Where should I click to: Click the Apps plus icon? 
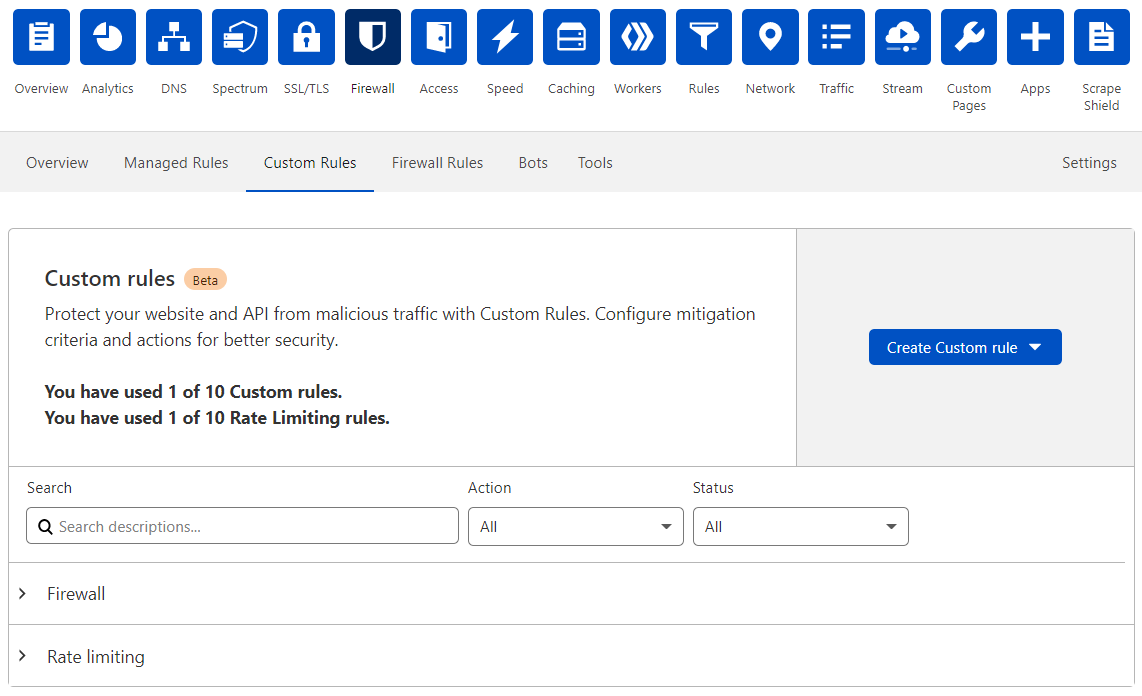1034,37
